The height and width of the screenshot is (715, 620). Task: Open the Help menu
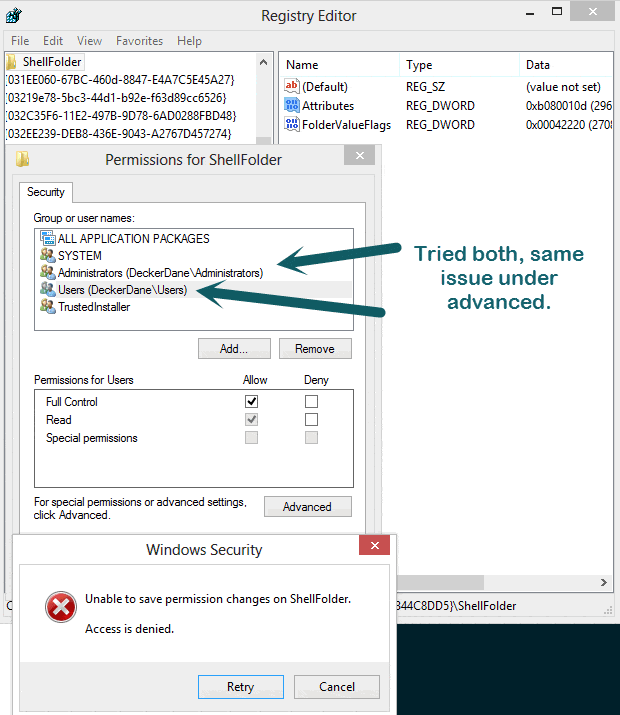[x=189, y=41]
